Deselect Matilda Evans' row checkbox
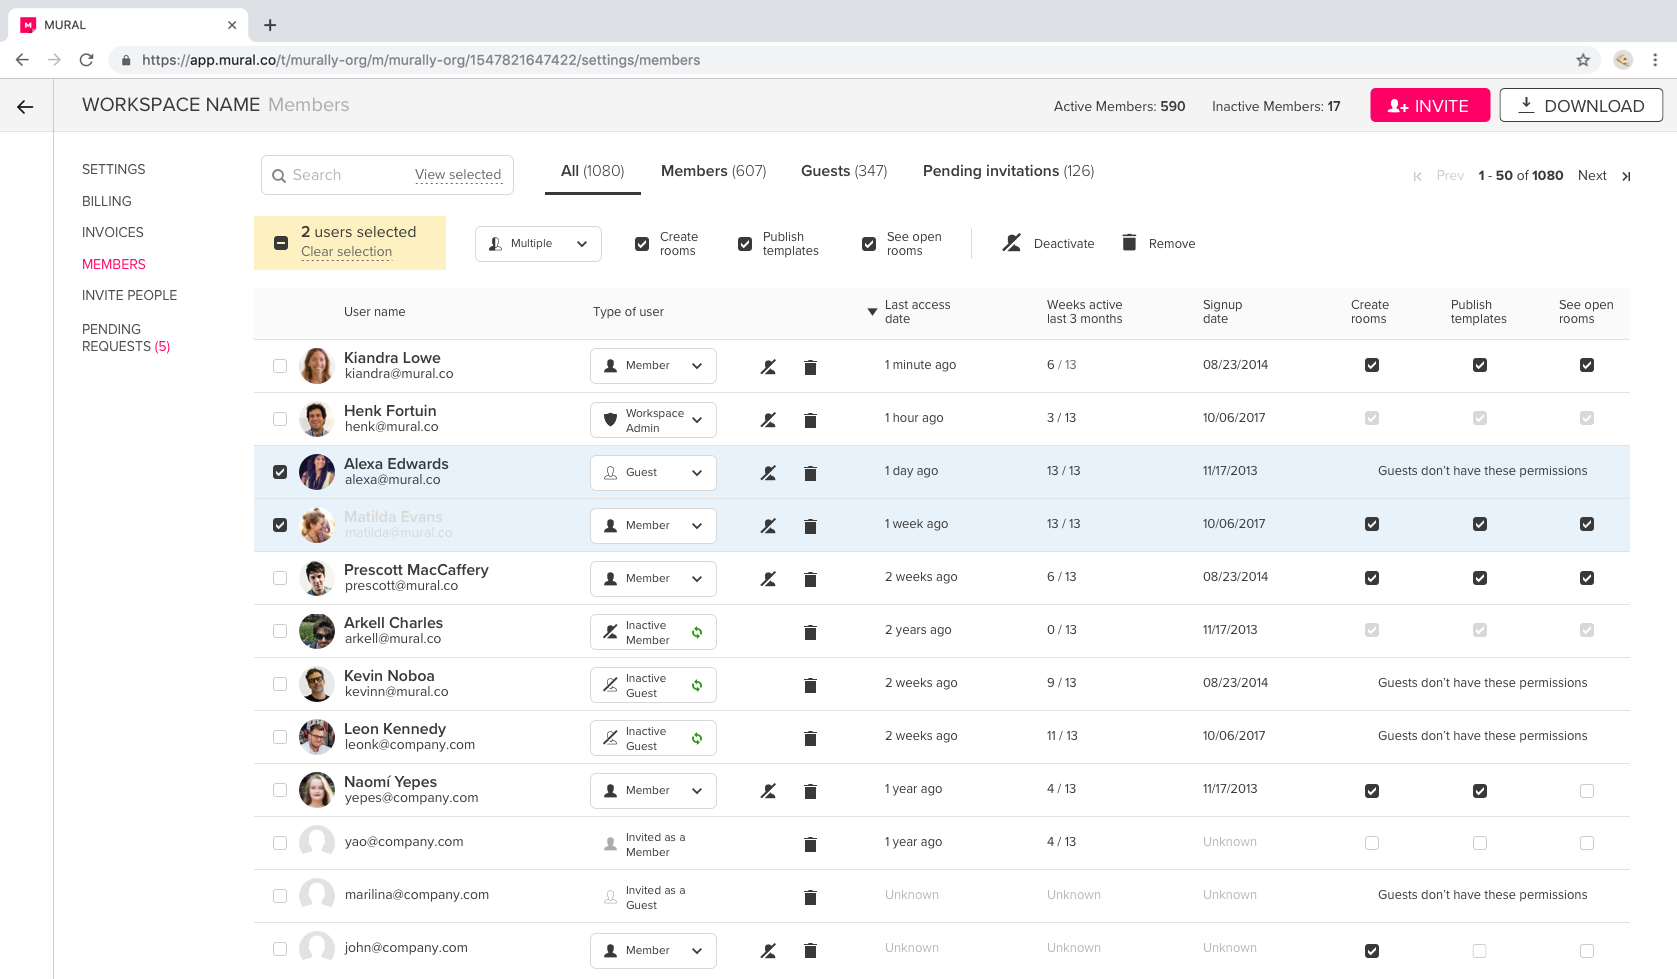 (280, 525)
